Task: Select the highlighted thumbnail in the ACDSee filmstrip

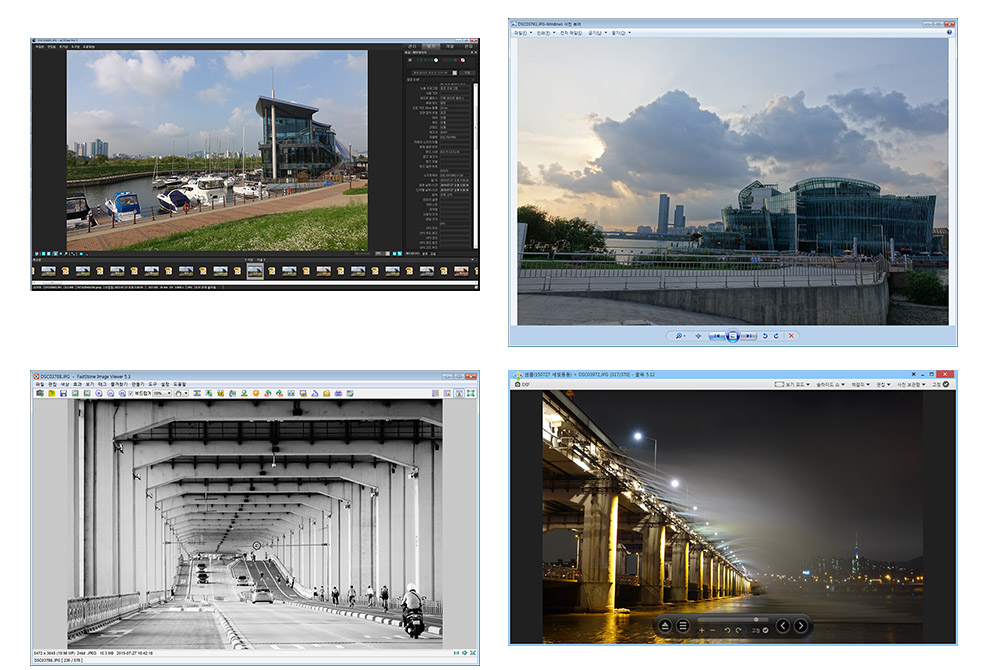Action: 255,270
